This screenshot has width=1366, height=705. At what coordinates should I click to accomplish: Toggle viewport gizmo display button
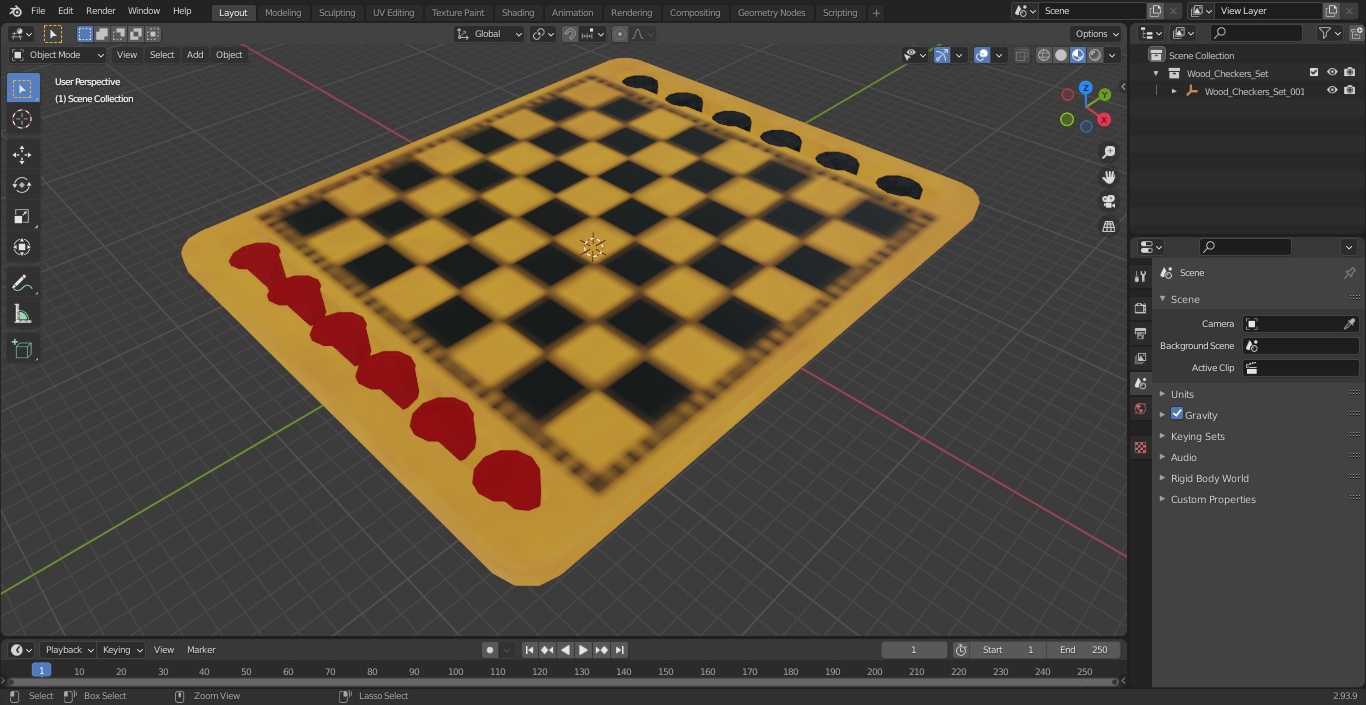[x=942, y=55]
